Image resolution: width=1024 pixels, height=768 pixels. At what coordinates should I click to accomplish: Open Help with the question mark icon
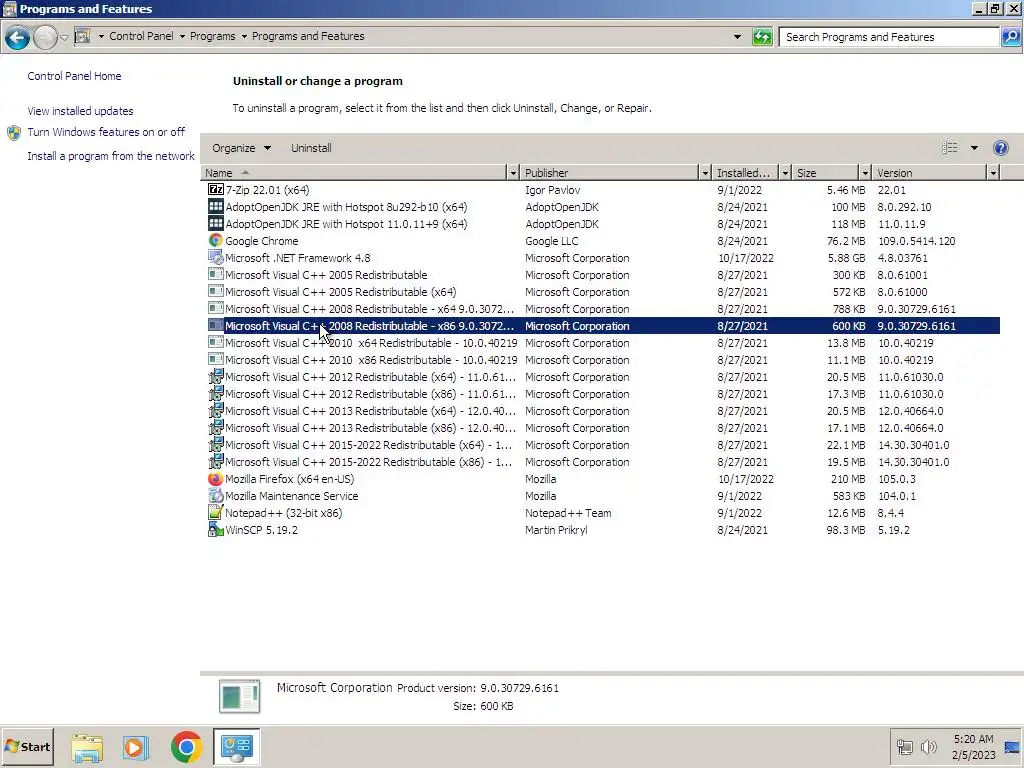point(1000,148)
